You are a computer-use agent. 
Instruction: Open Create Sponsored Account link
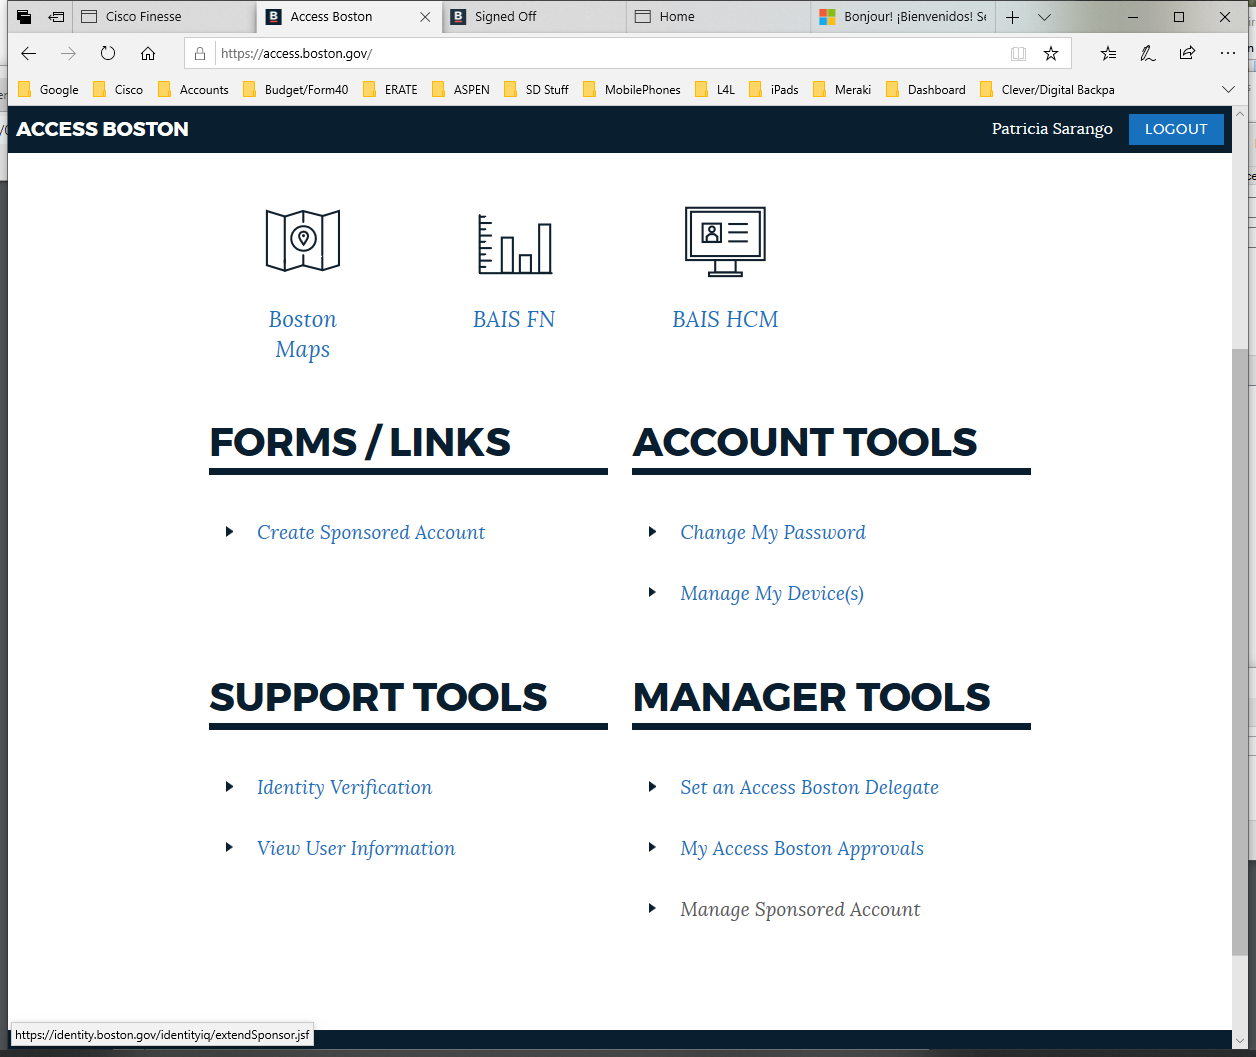pos(371,533)
